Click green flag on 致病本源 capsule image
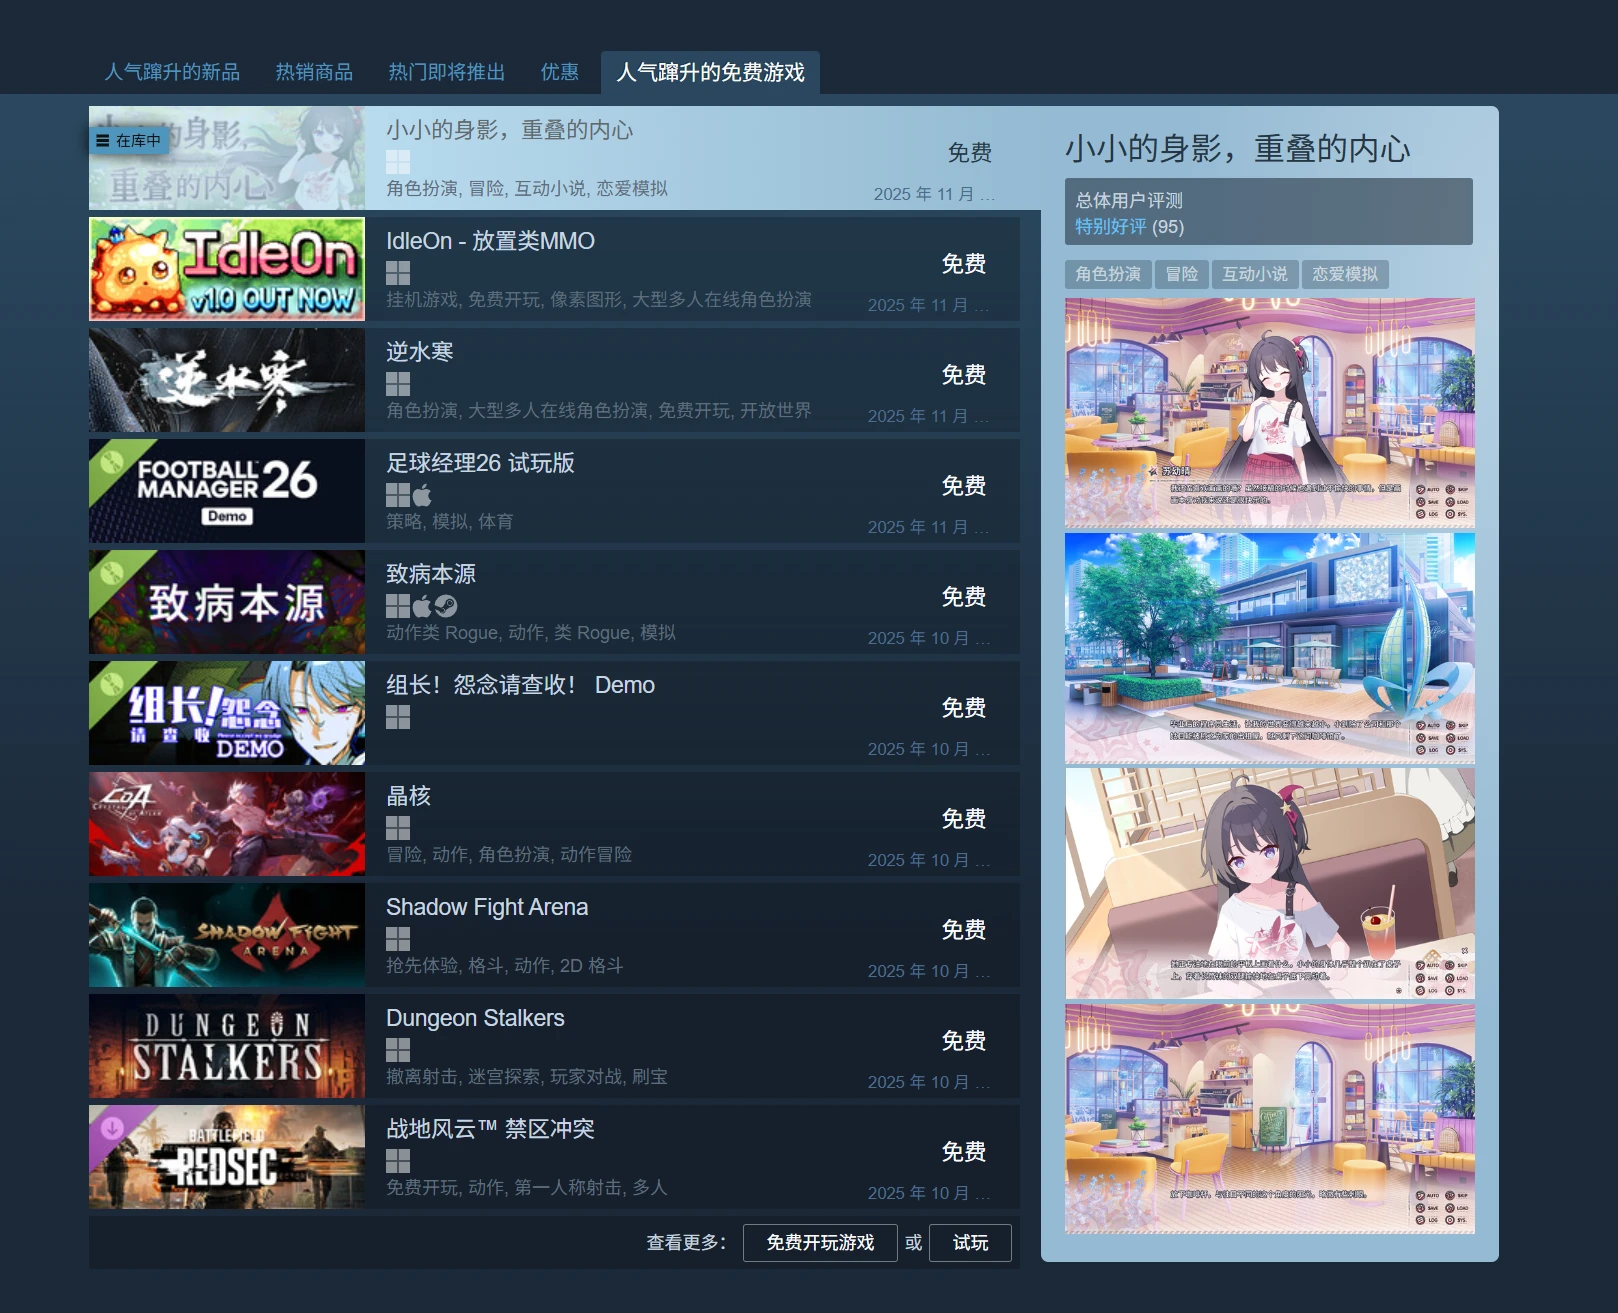This screenshot has height=1313, width=1618. click(x=112, y=573)
